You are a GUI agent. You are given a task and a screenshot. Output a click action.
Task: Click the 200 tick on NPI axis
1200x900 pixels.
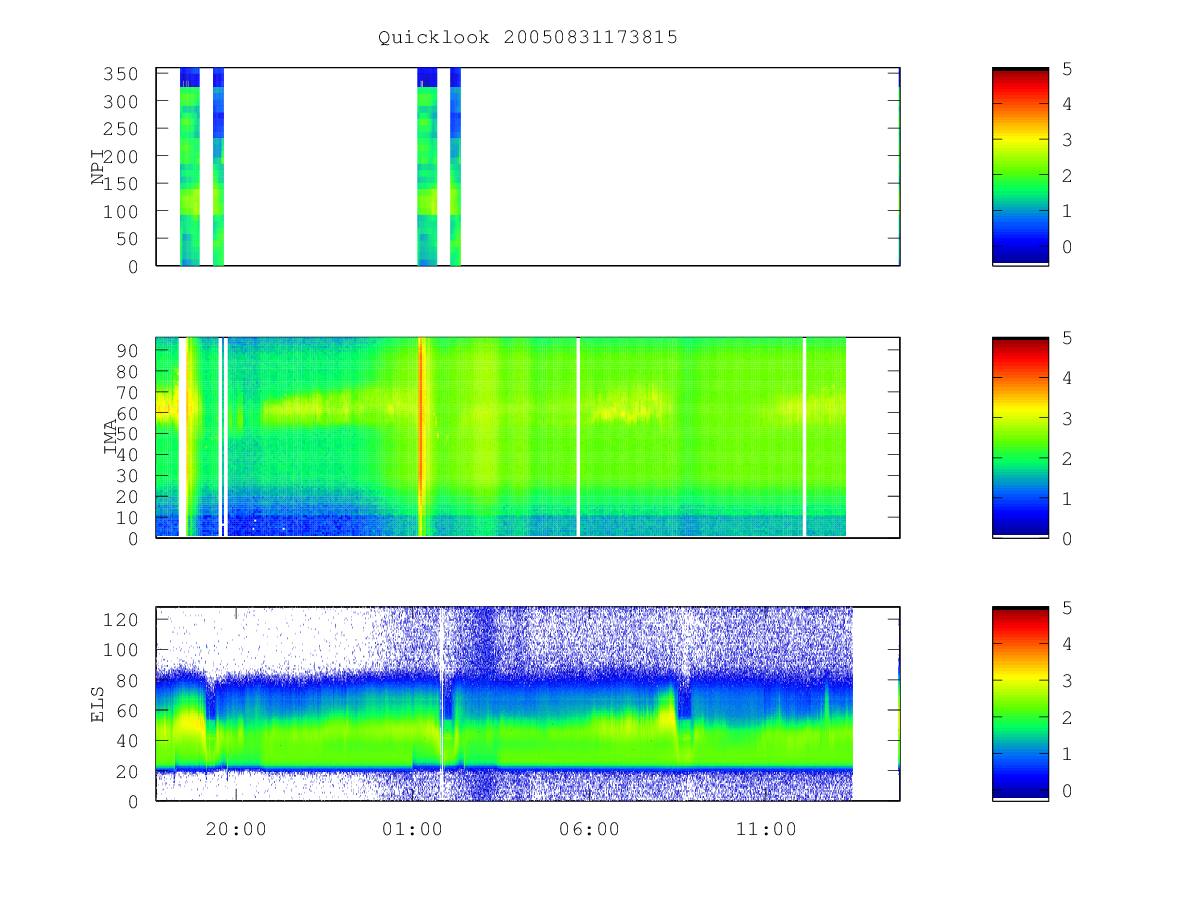pyautogui.click(x=120, y=156)
